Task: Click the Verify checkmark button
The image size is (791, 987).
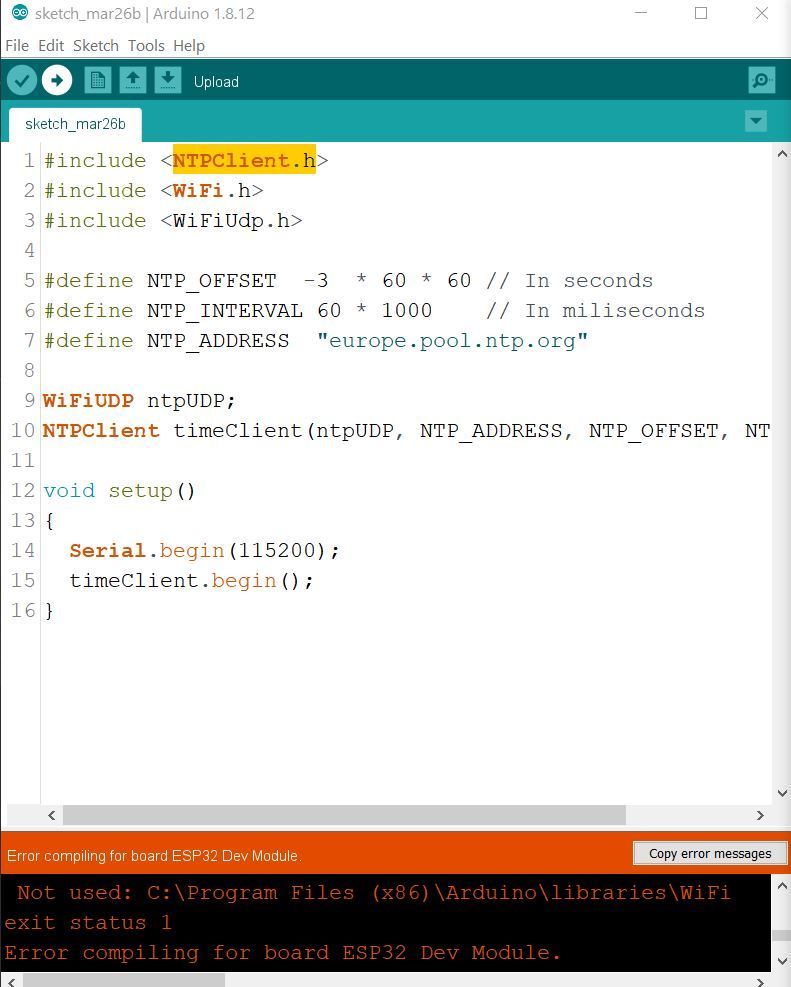Action: [x=22, y=81]
